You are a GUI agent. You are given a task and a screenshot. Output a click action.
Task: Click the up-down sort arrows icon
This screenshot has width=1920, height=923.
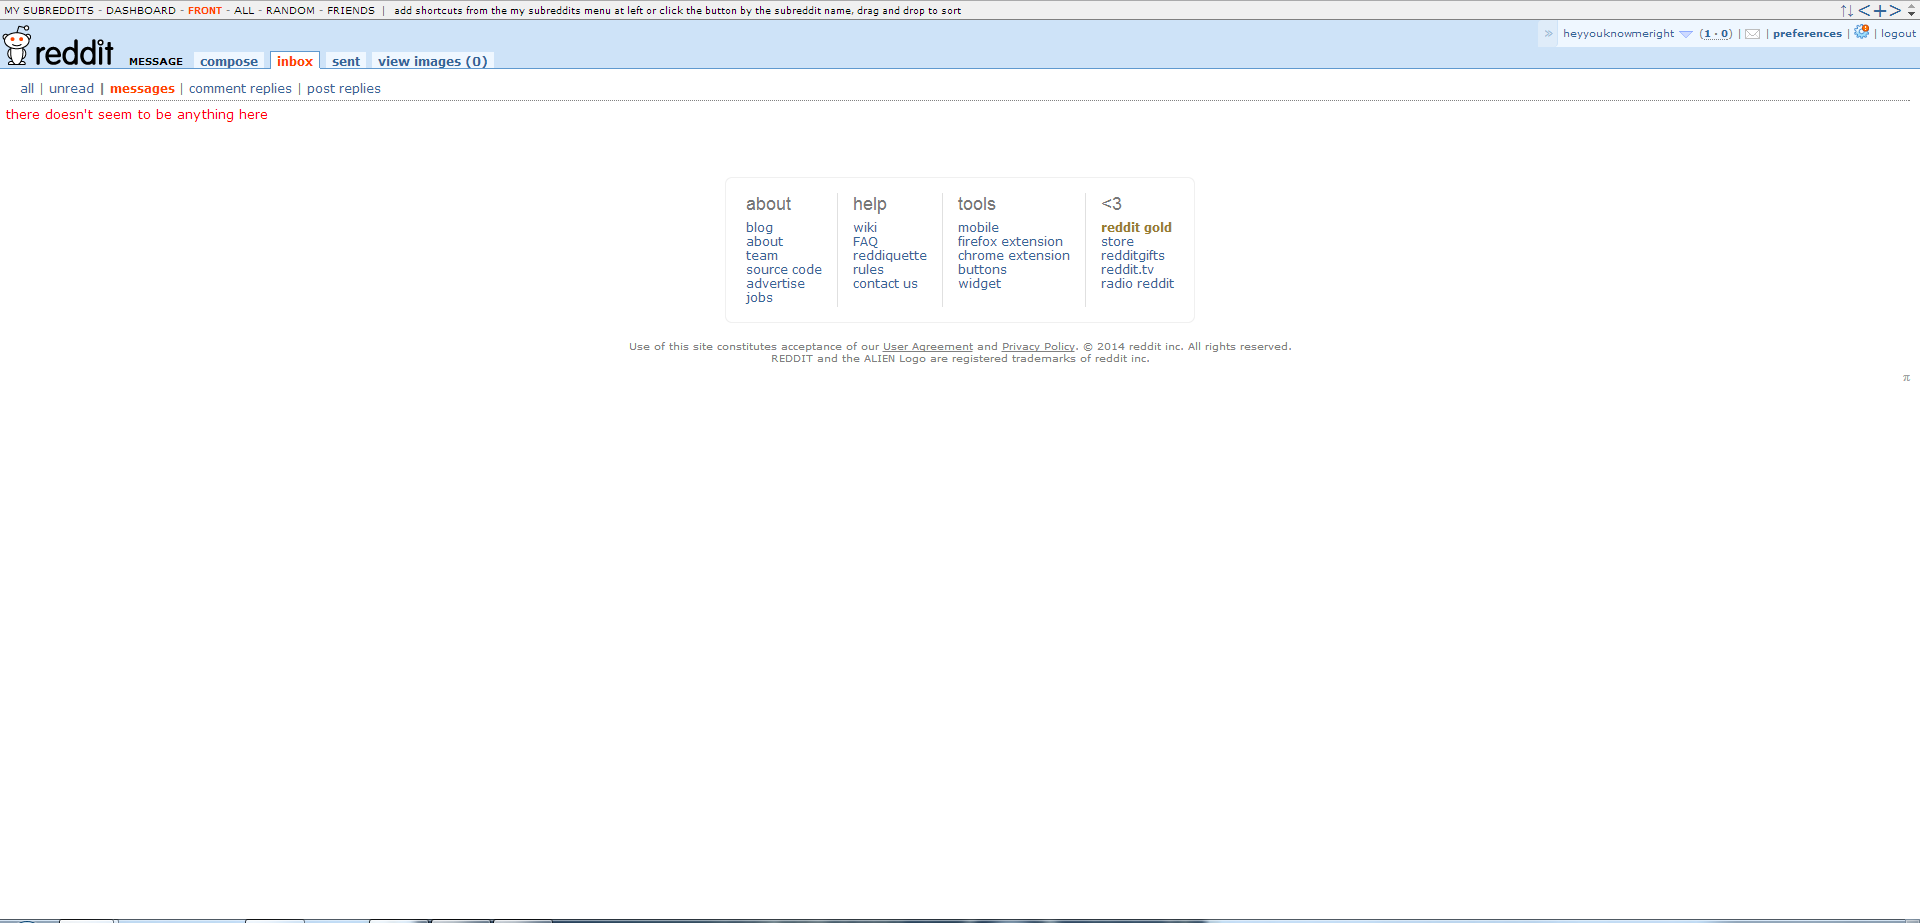click(1846, 10)
